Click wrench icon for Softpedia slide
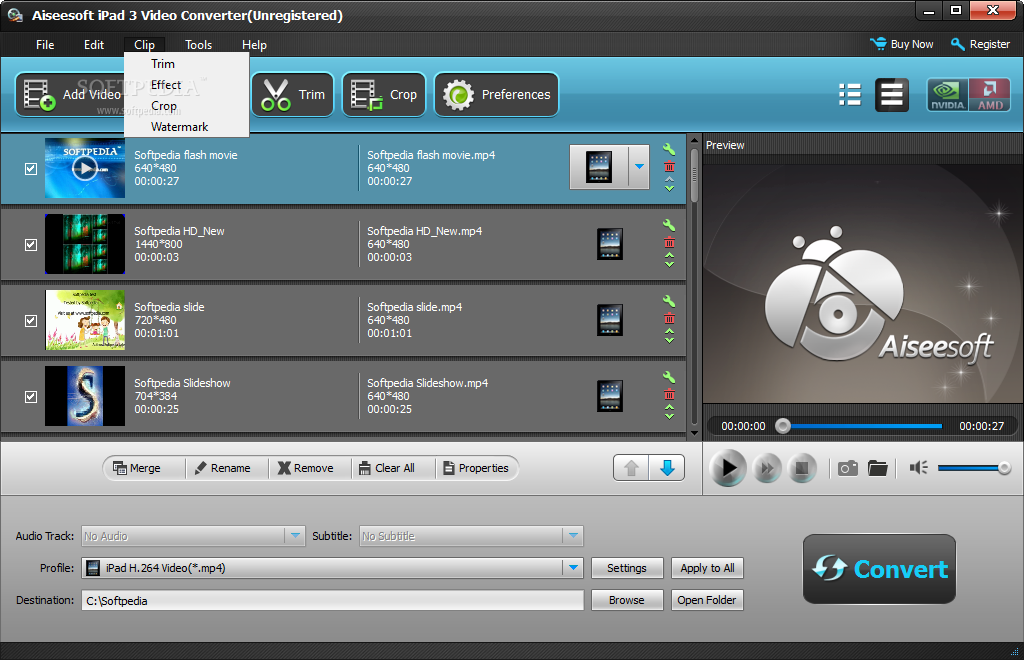 669,301
